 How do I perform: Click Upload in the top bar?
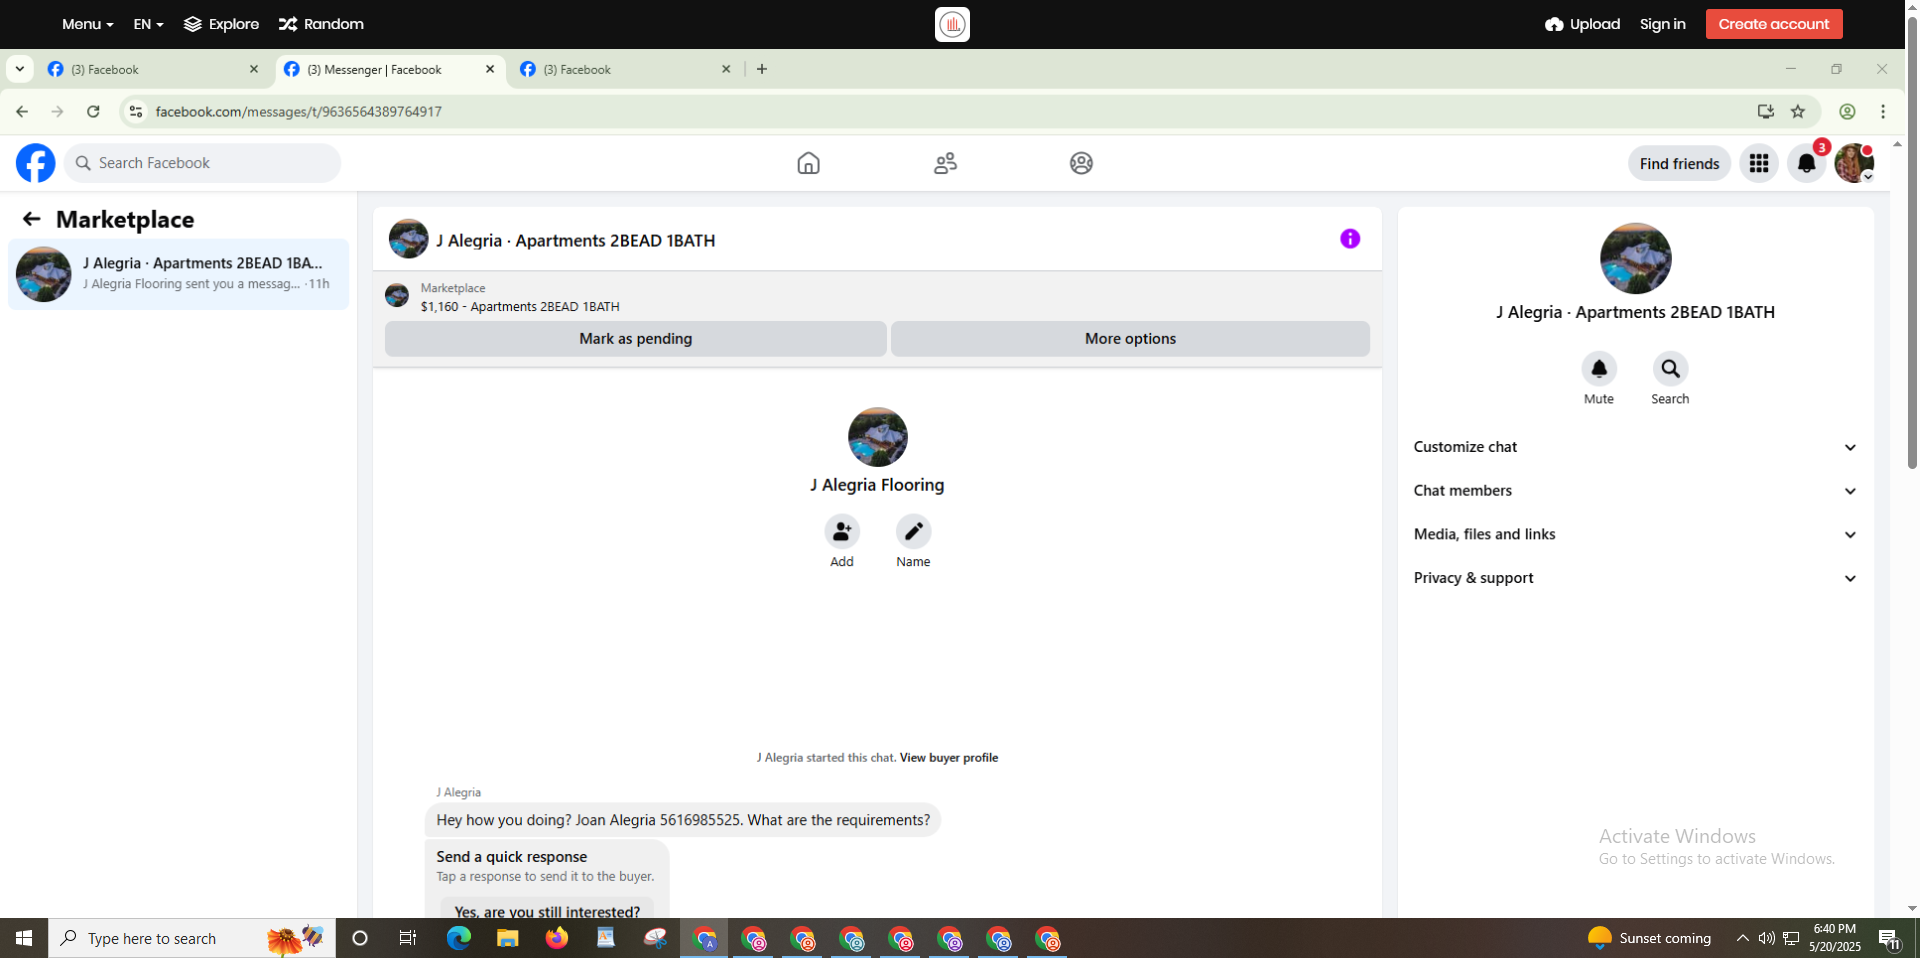tap(1582, 24)
